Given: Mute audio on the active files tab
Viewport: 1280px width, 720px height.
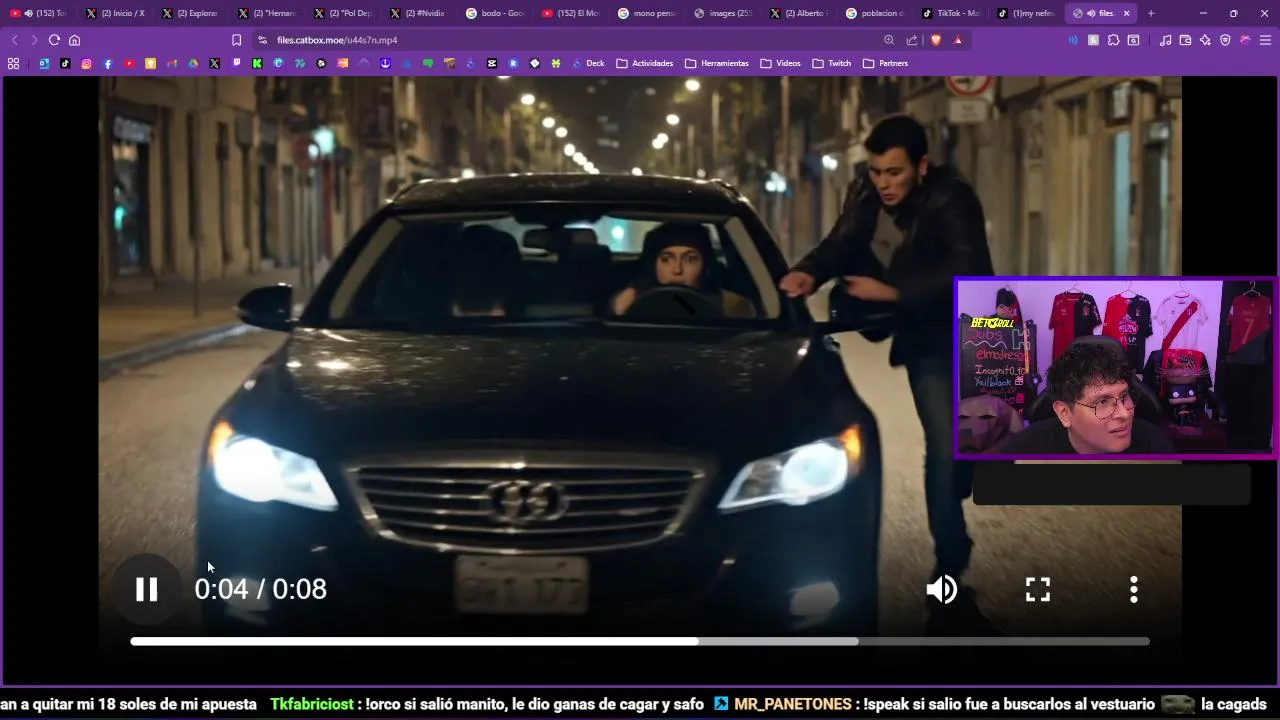Looking at the screenshot, I should click(1091, 13).
